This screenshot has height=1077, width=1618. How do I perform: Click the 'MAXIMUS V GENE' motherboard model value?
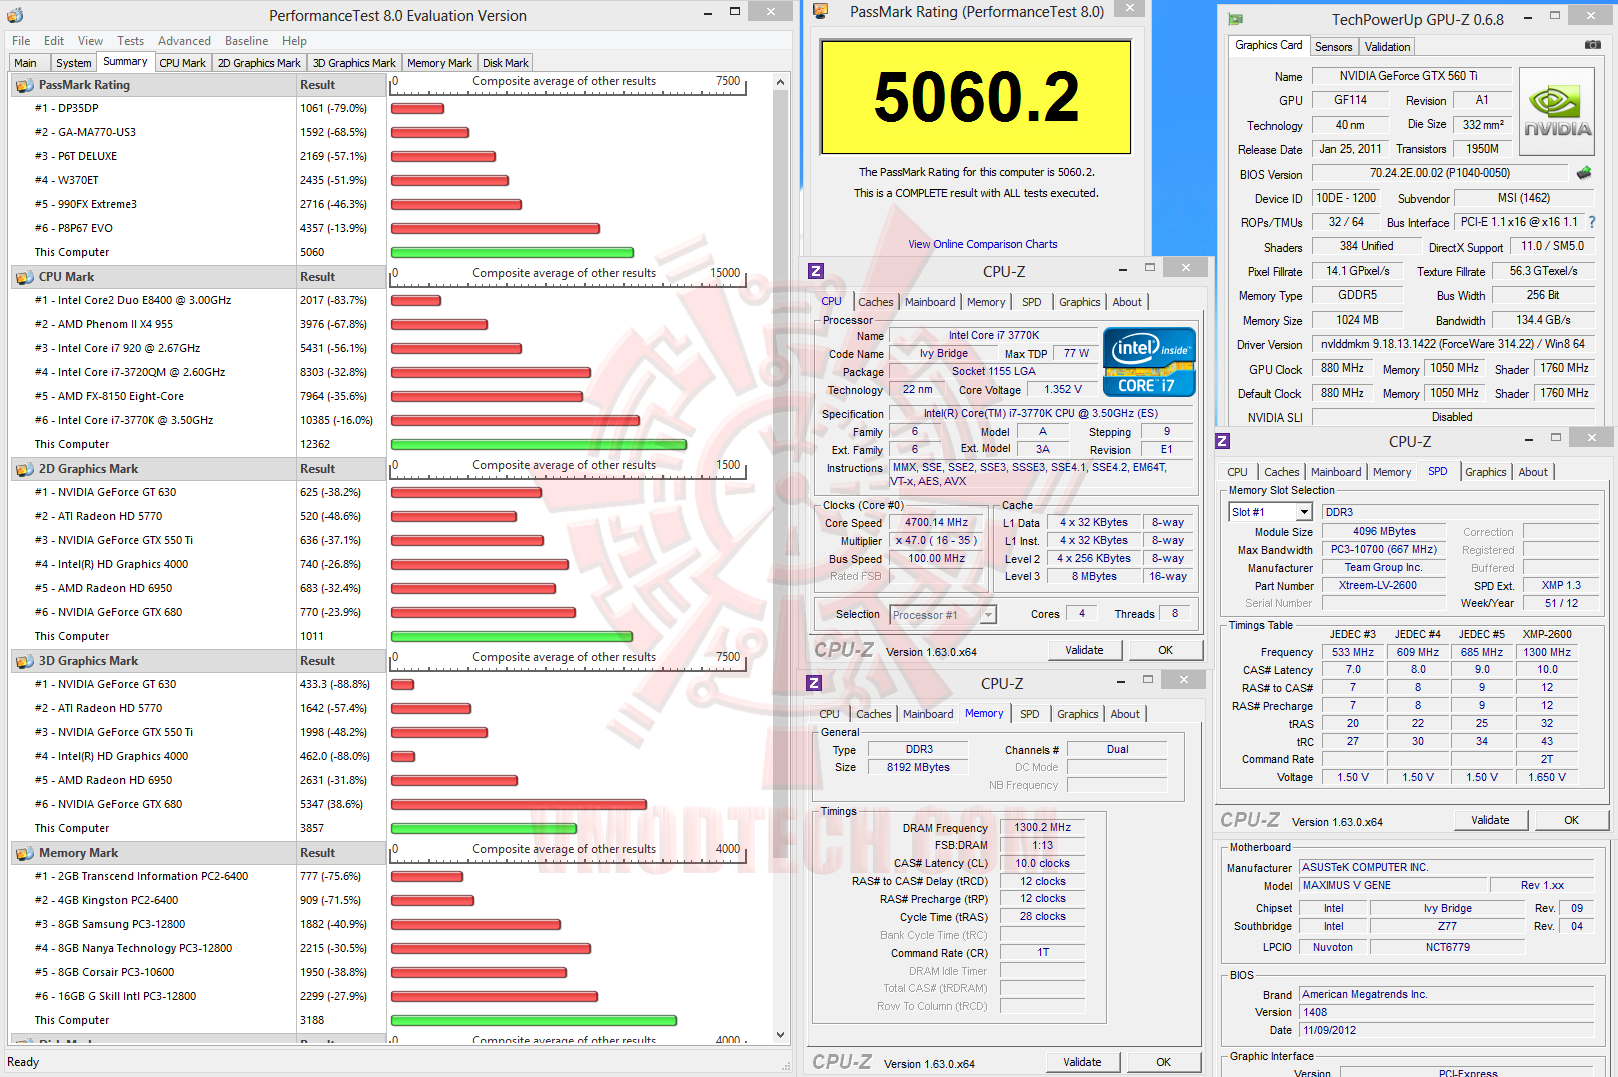(x=1391, y=885)
